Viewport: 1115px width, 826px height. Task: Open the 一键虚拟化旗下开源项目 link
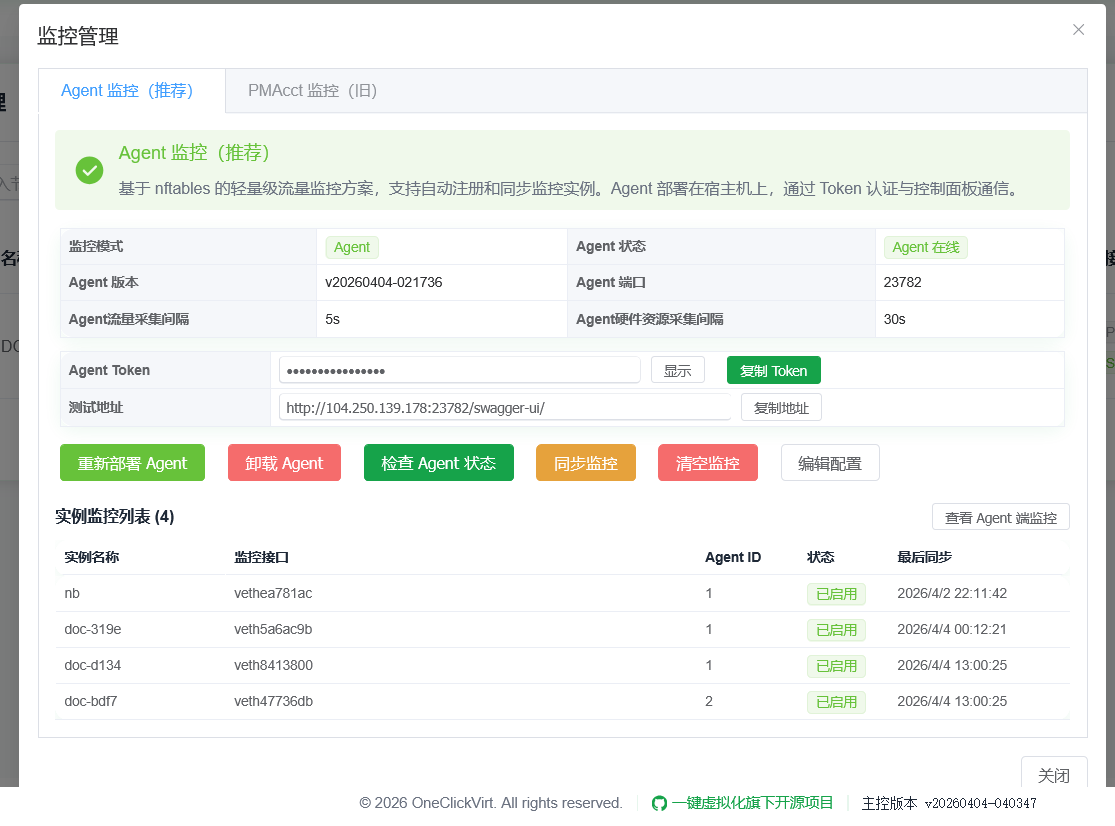752,803
